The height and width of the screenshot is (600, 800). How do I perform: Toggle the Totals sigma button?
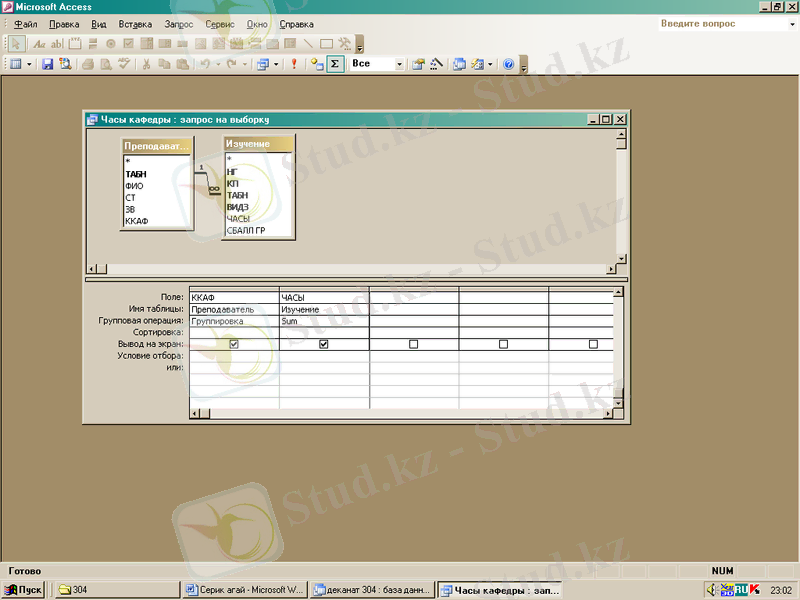(335, 64)
